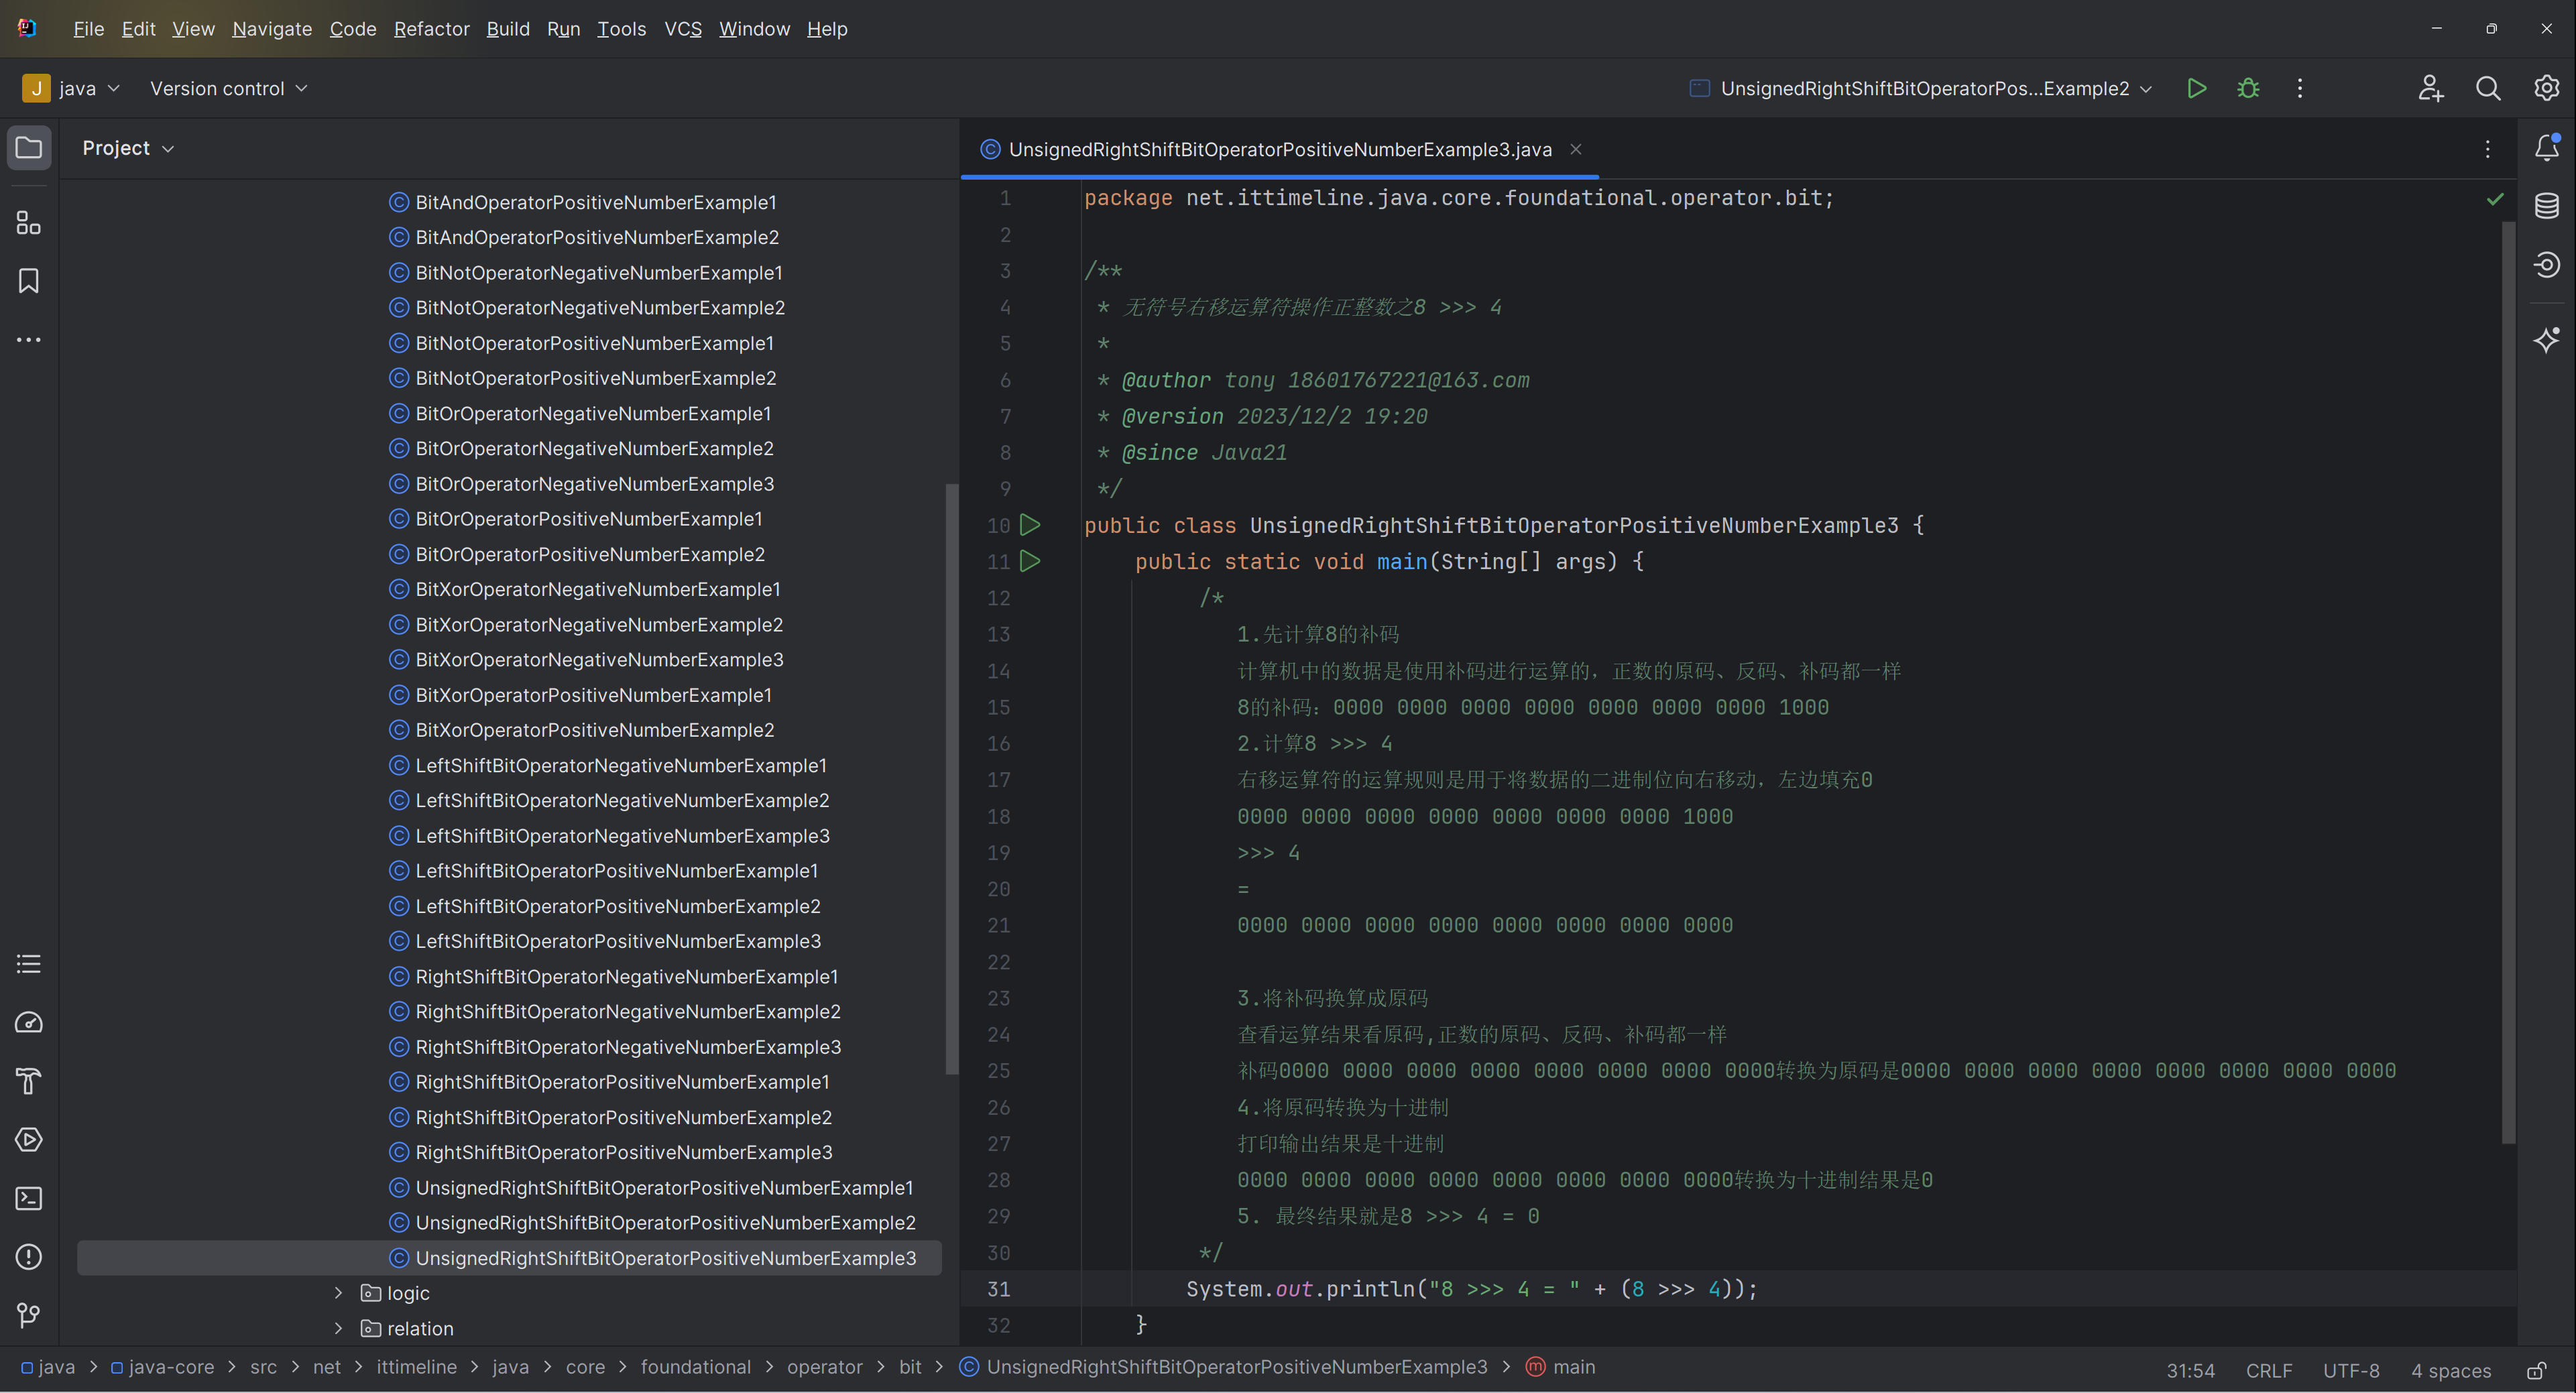2576x1393 pixels.
Task: Open the run configuration selector dropdown
Action: tap(1920, 88)
